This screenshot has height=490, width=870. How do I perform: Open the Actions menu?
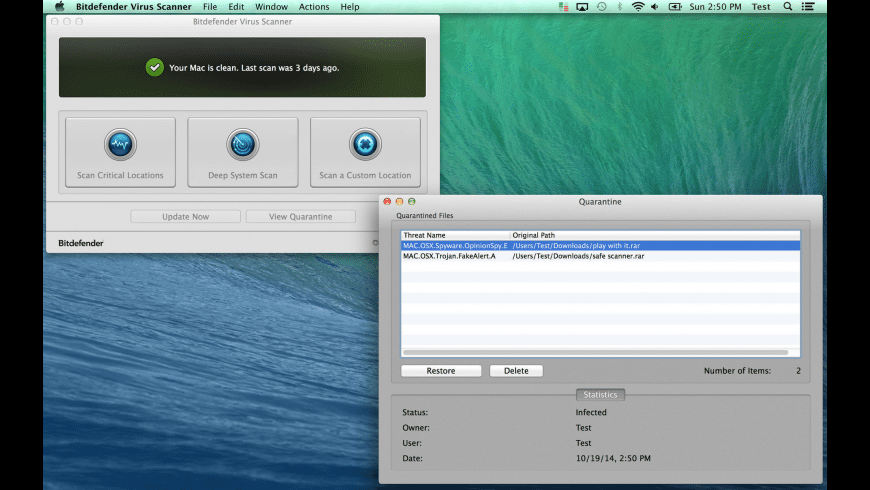tap(314, 7)
